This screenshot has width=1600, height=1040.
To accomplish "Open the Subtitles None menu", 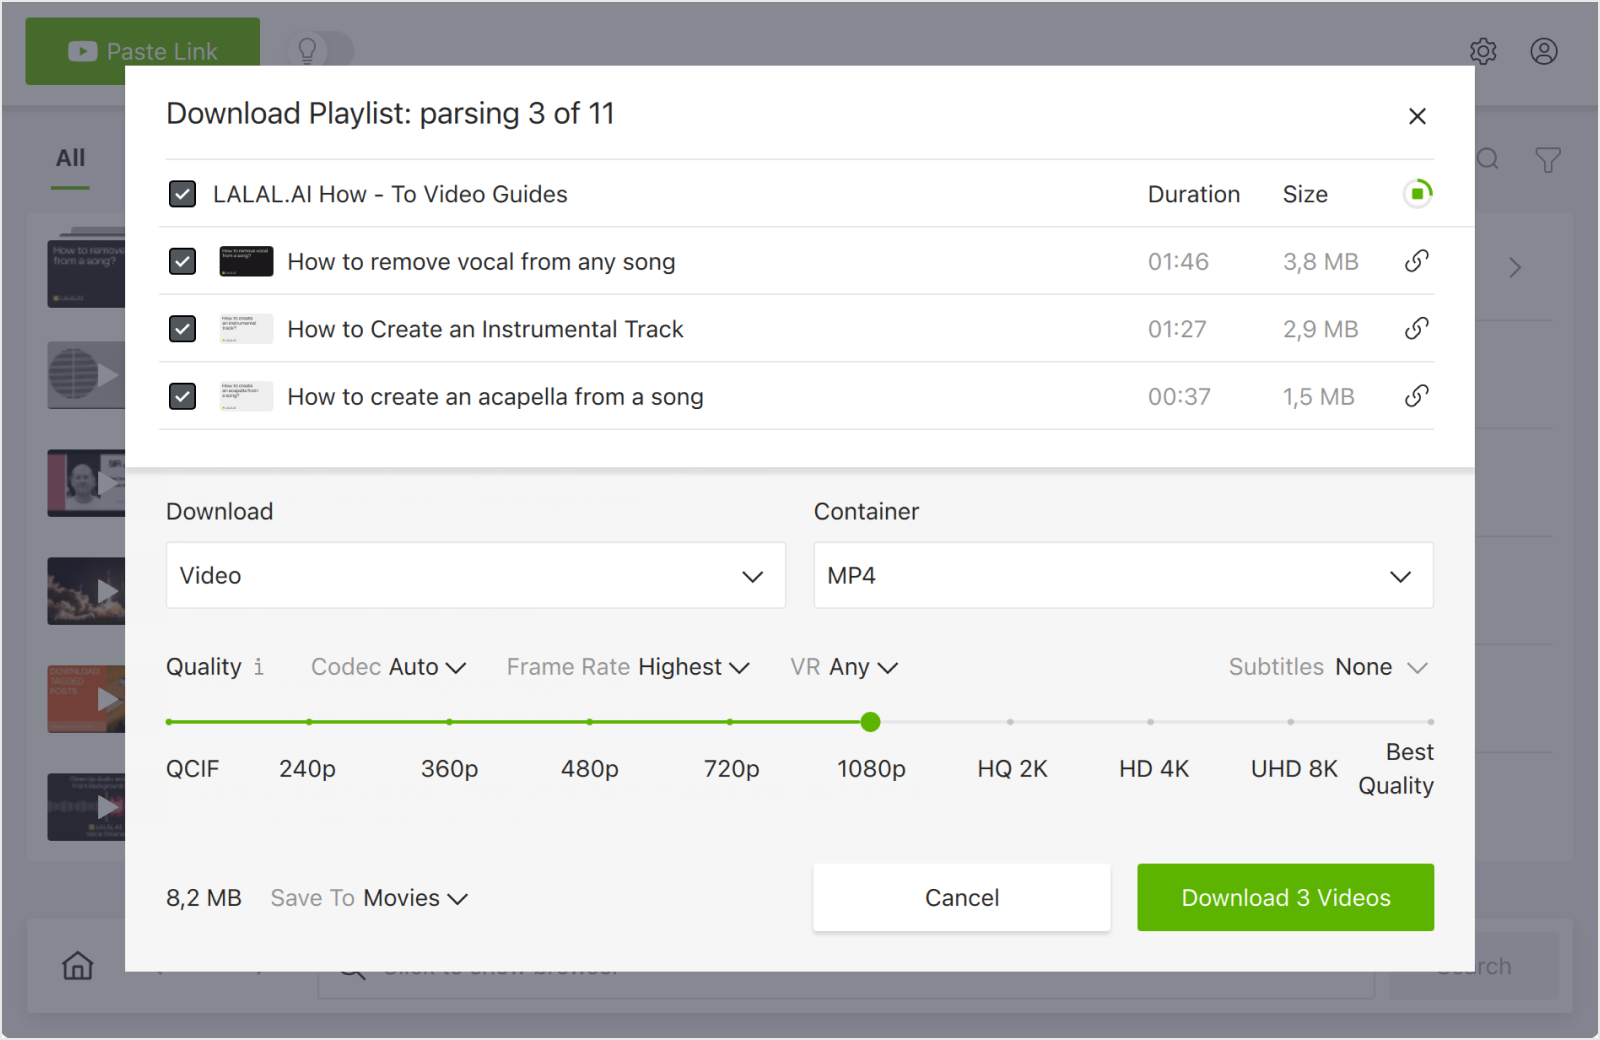I will pos(1380,667).
